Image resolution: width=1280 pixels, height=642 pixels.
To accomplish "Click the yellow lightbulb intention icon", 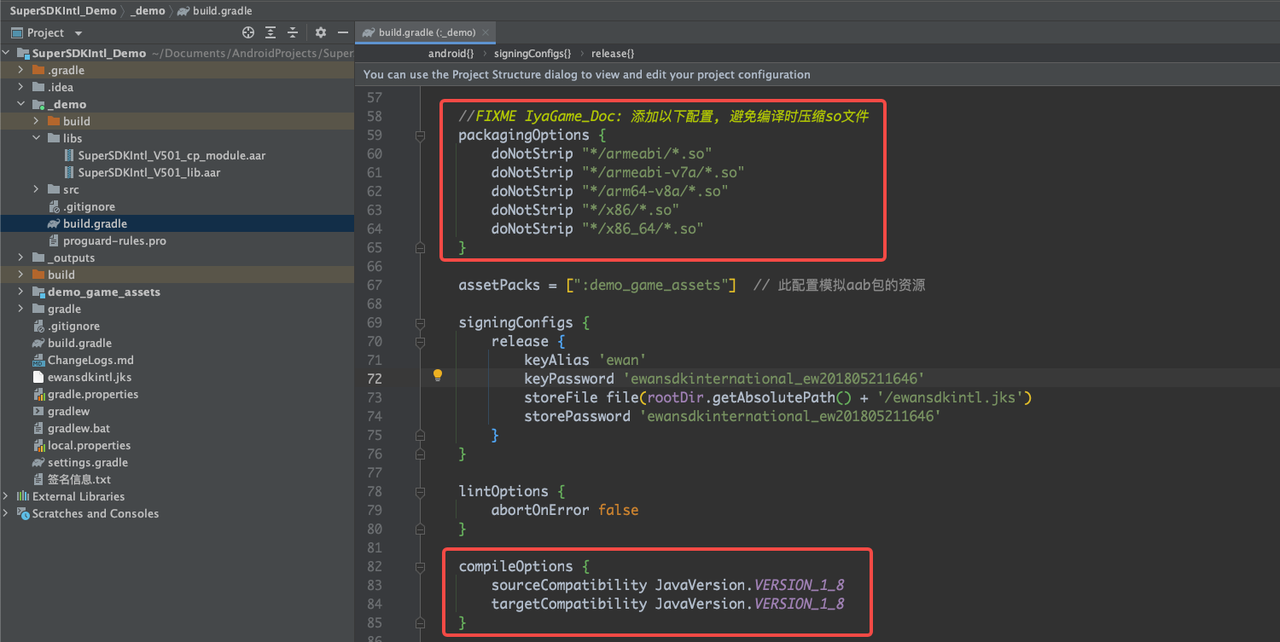I will [x=437, y=376].
